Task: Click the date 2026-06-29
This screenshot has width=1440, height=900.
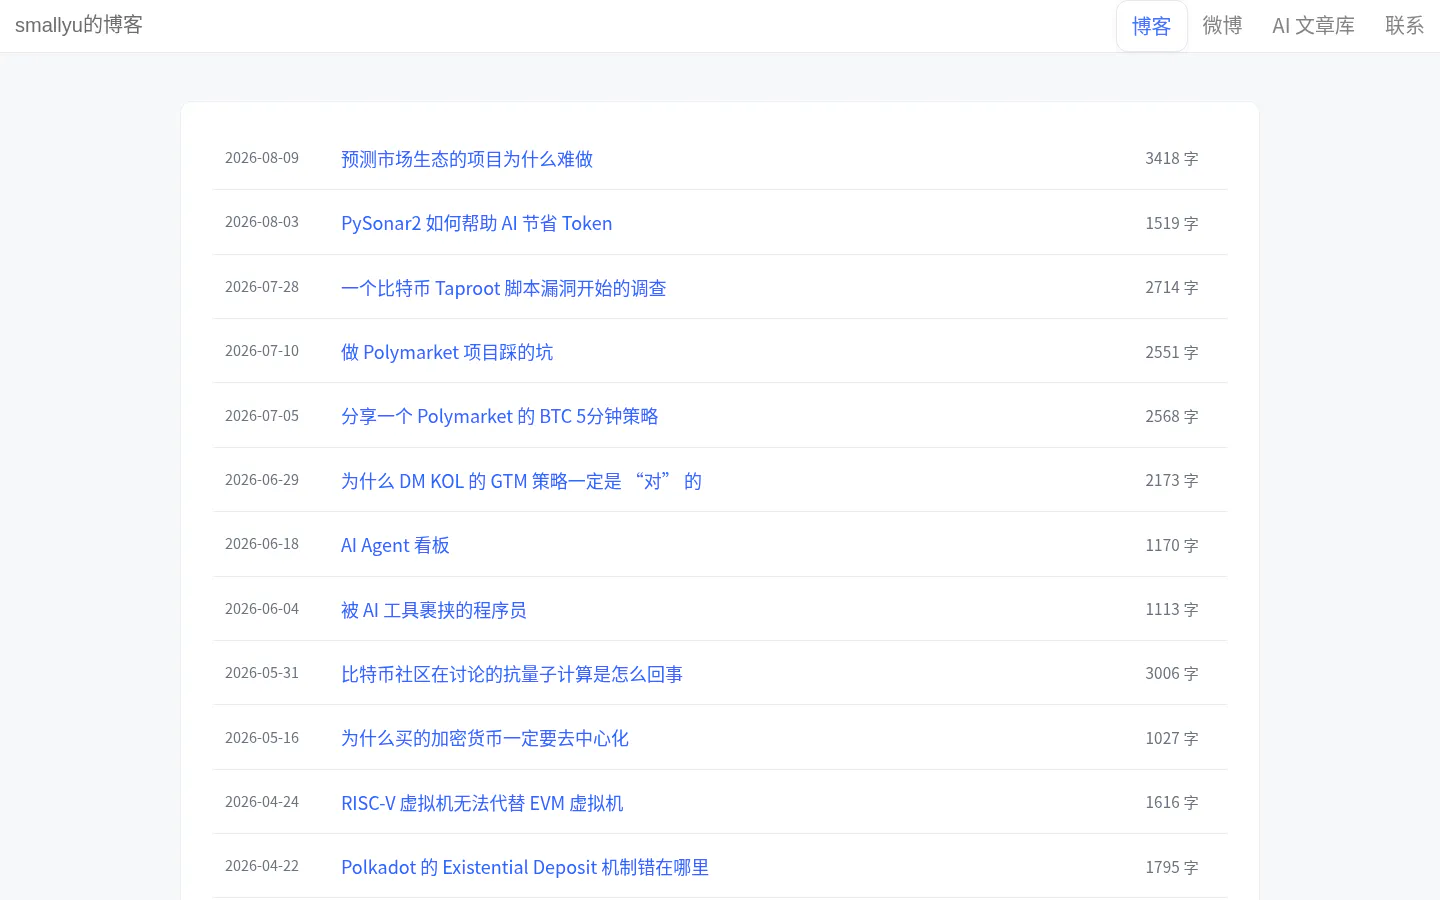Action: click(262, 480)
